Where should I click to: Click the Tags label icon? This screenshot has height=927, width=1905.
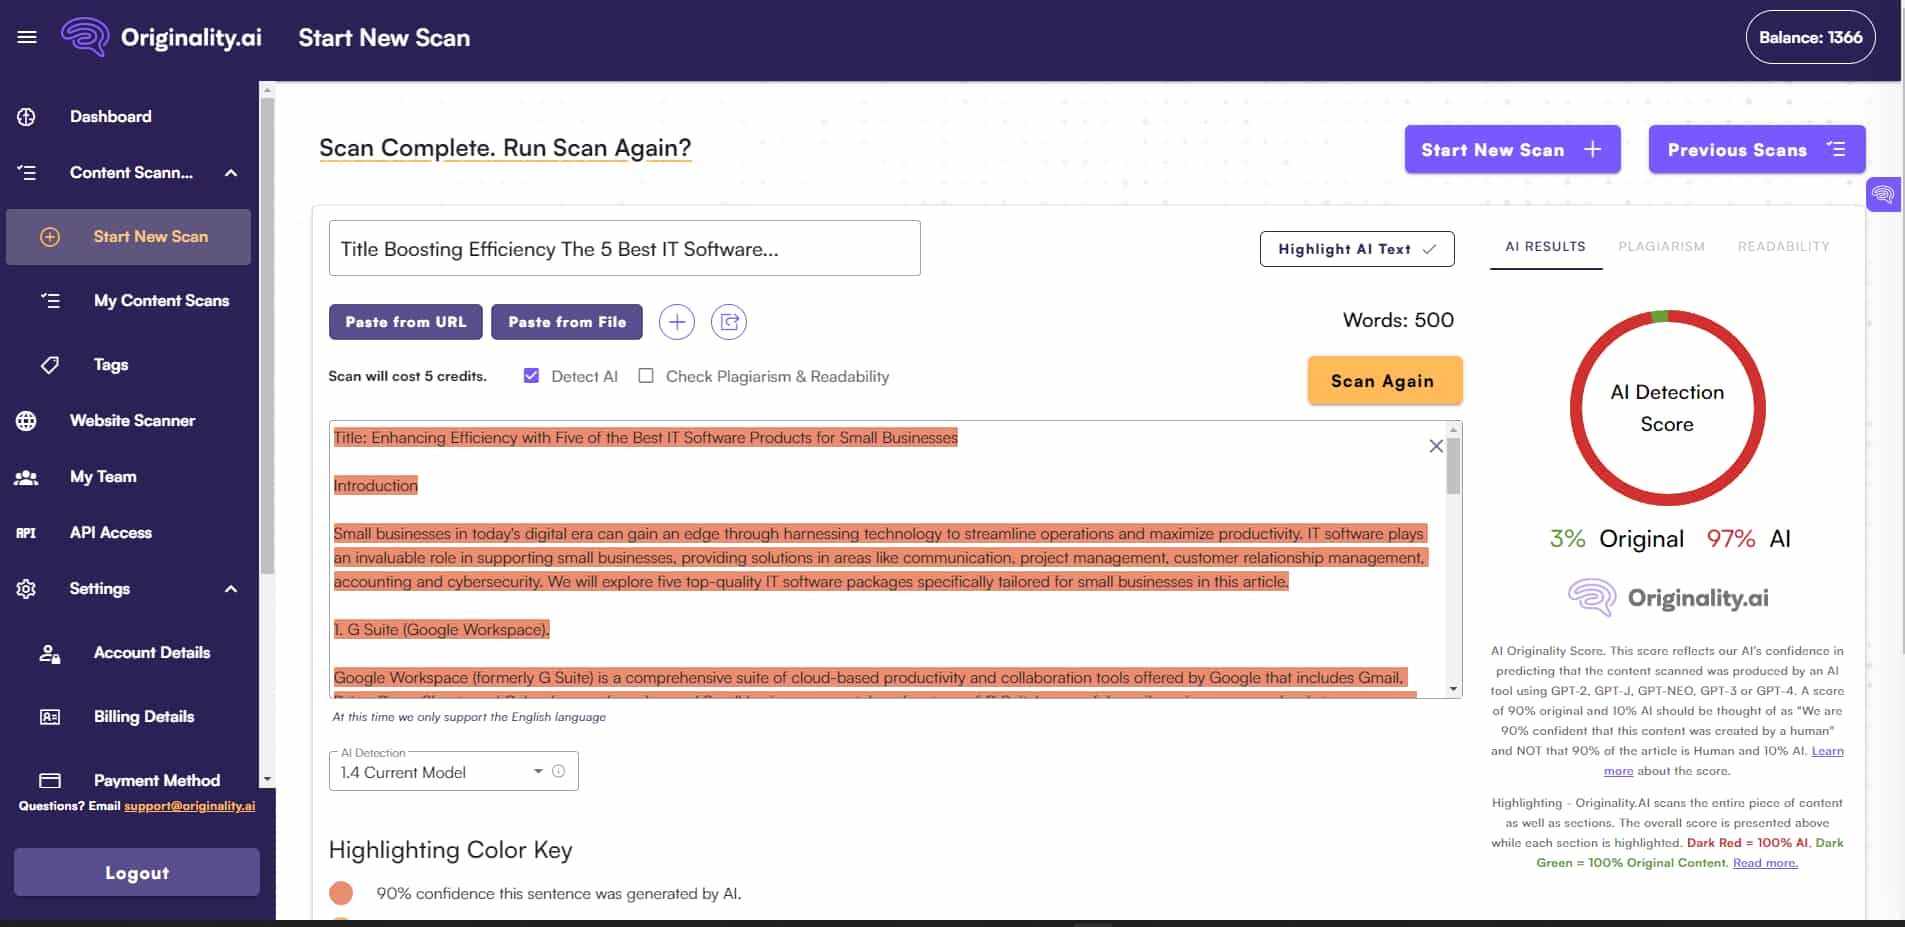tap(50, 365)
